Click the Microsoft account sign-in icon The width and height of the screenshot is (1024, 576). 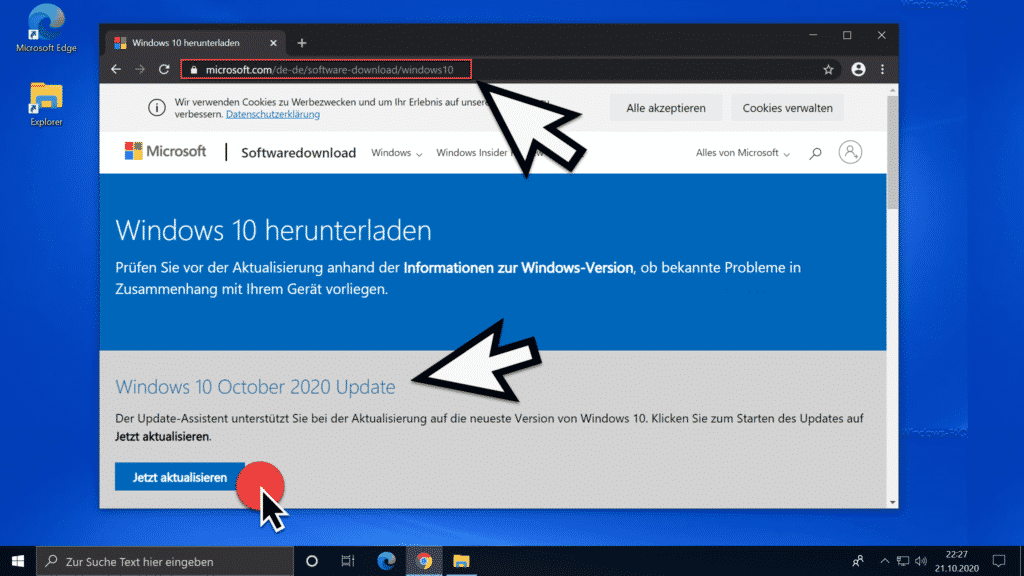click(x=850, y=152)
